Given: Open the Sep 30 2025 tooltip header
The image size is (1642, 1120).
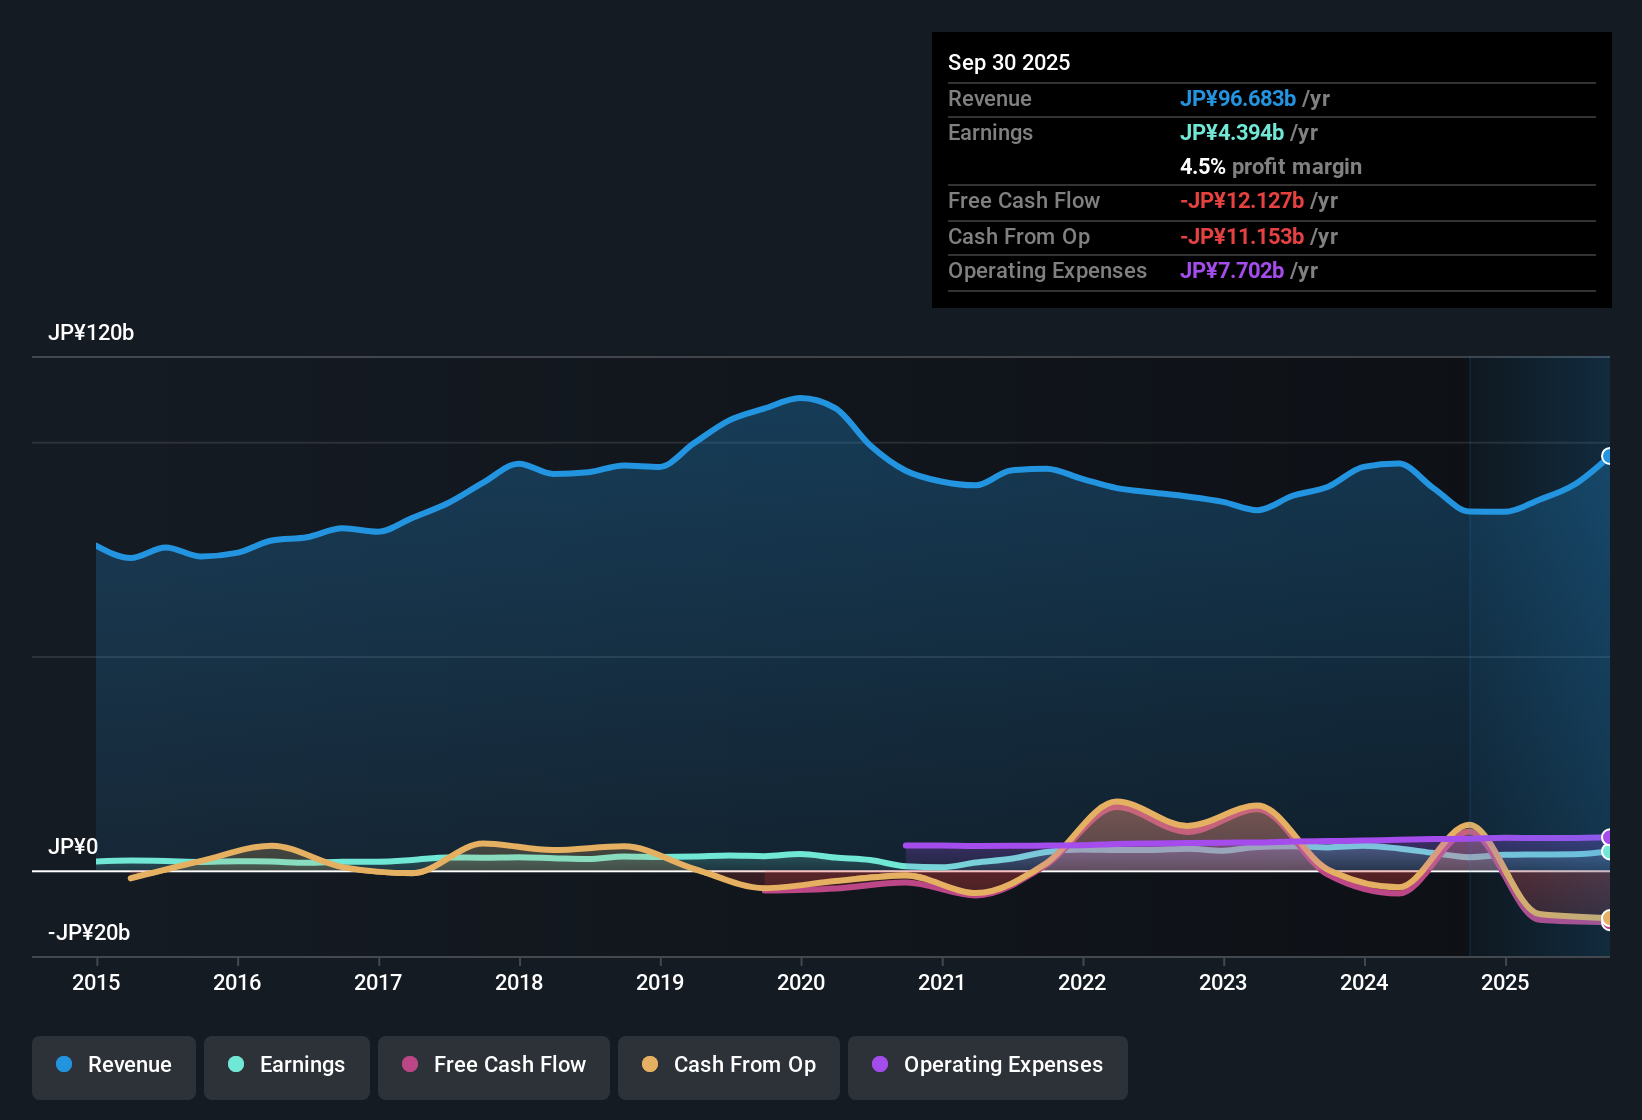Looking at the screenshot, I should pyautogui.click(x=1009, y=62).
